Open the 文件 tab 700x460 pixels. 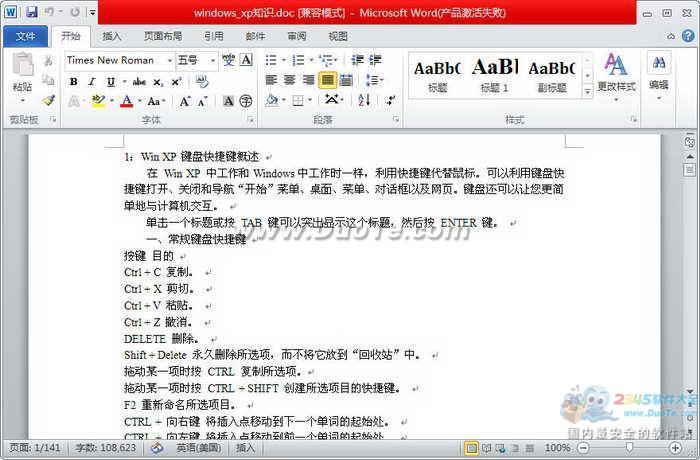(x=25, y=37)
